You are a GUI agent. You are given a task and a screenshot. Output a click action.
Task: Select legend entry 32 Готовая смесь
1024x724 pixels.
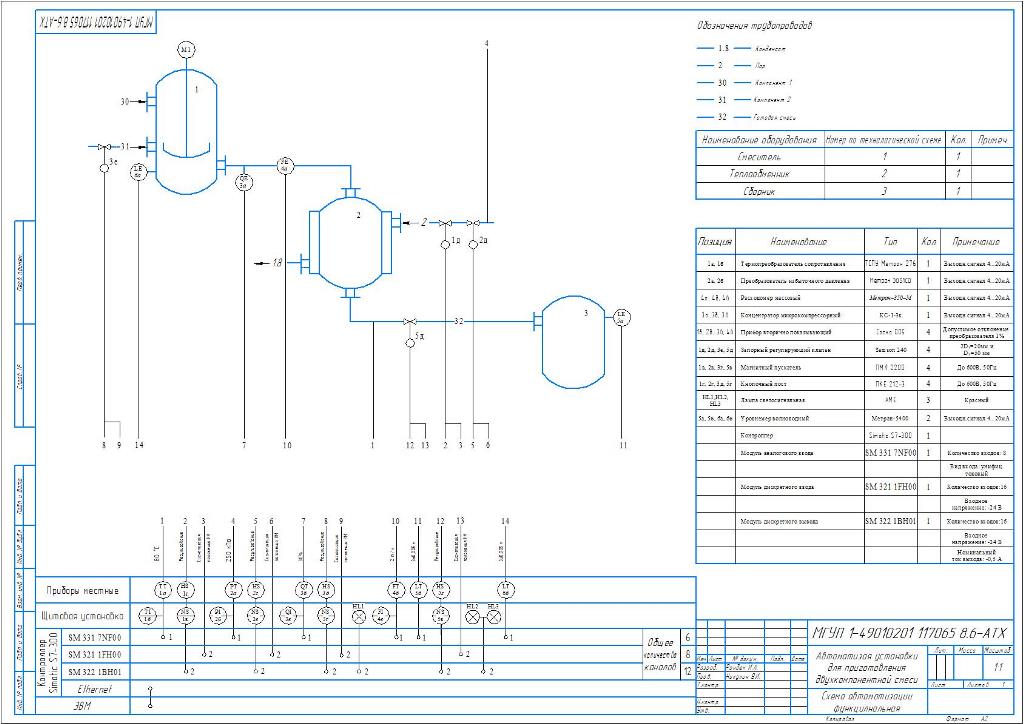(746, 118)
